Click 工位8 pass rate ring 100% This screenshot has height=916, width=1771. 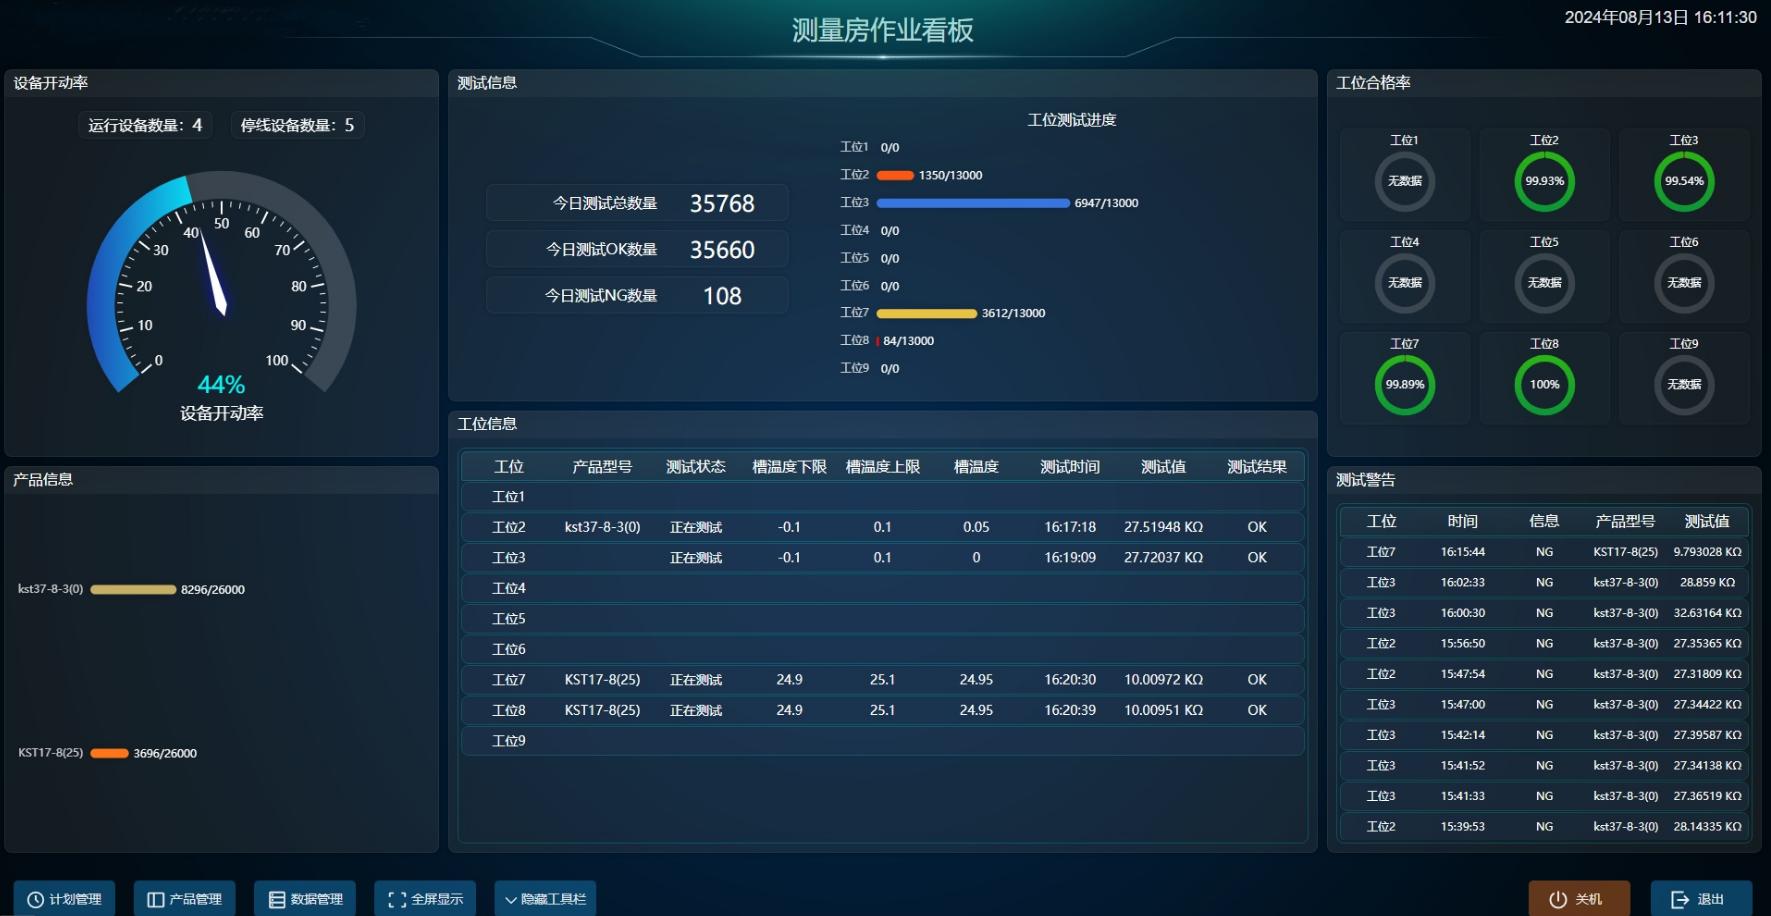click(1544, 385)
